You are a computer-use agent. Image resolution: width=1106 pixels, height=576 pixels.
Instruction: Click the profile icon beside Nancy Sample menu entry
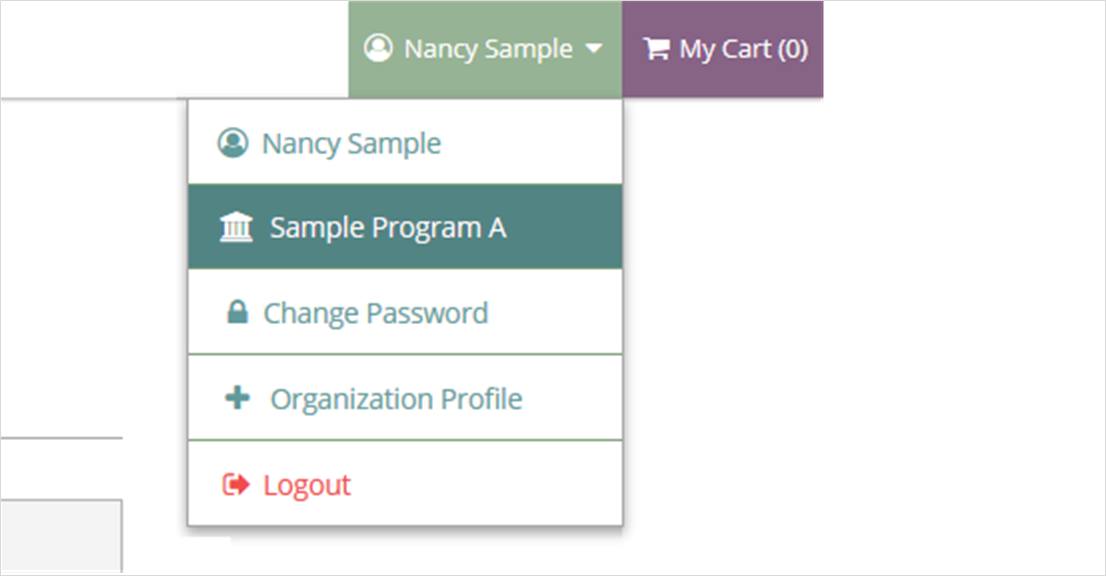(233, 142)
